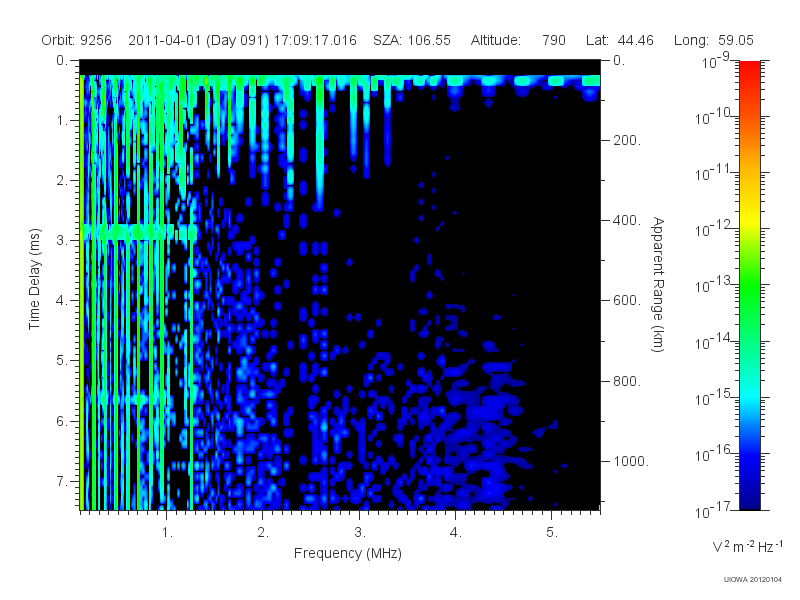Click the timestamp '17:09:17.016'
This screenshot has height=600, width=800.
(315, 40)
